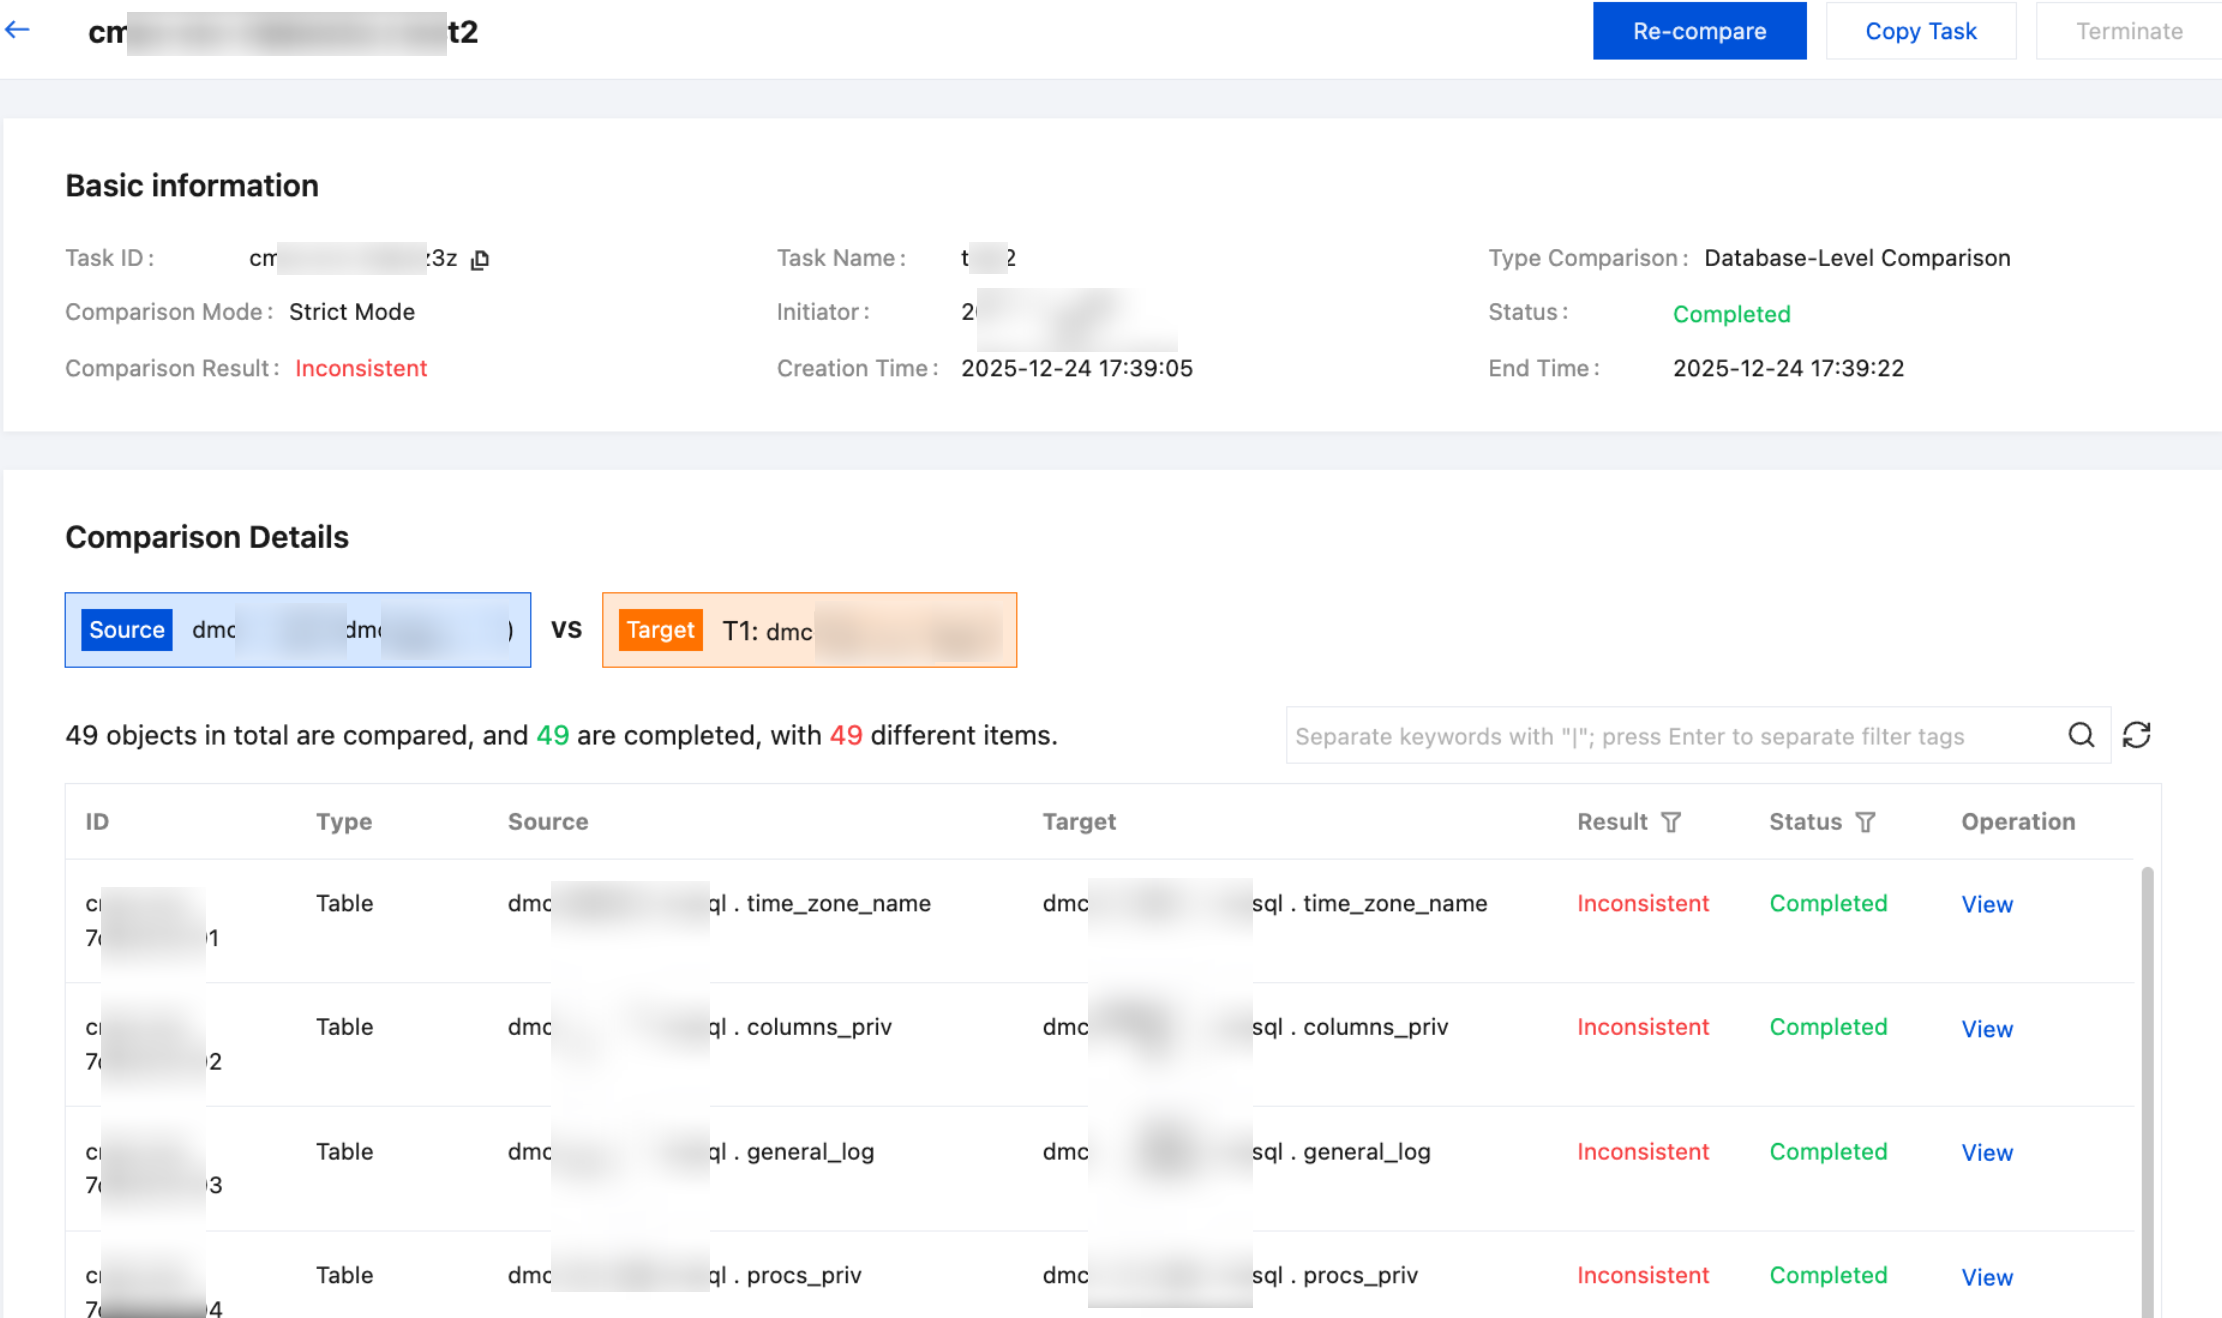Click the Type column header
This screenshot has width=2222, height=1318.
344,822
